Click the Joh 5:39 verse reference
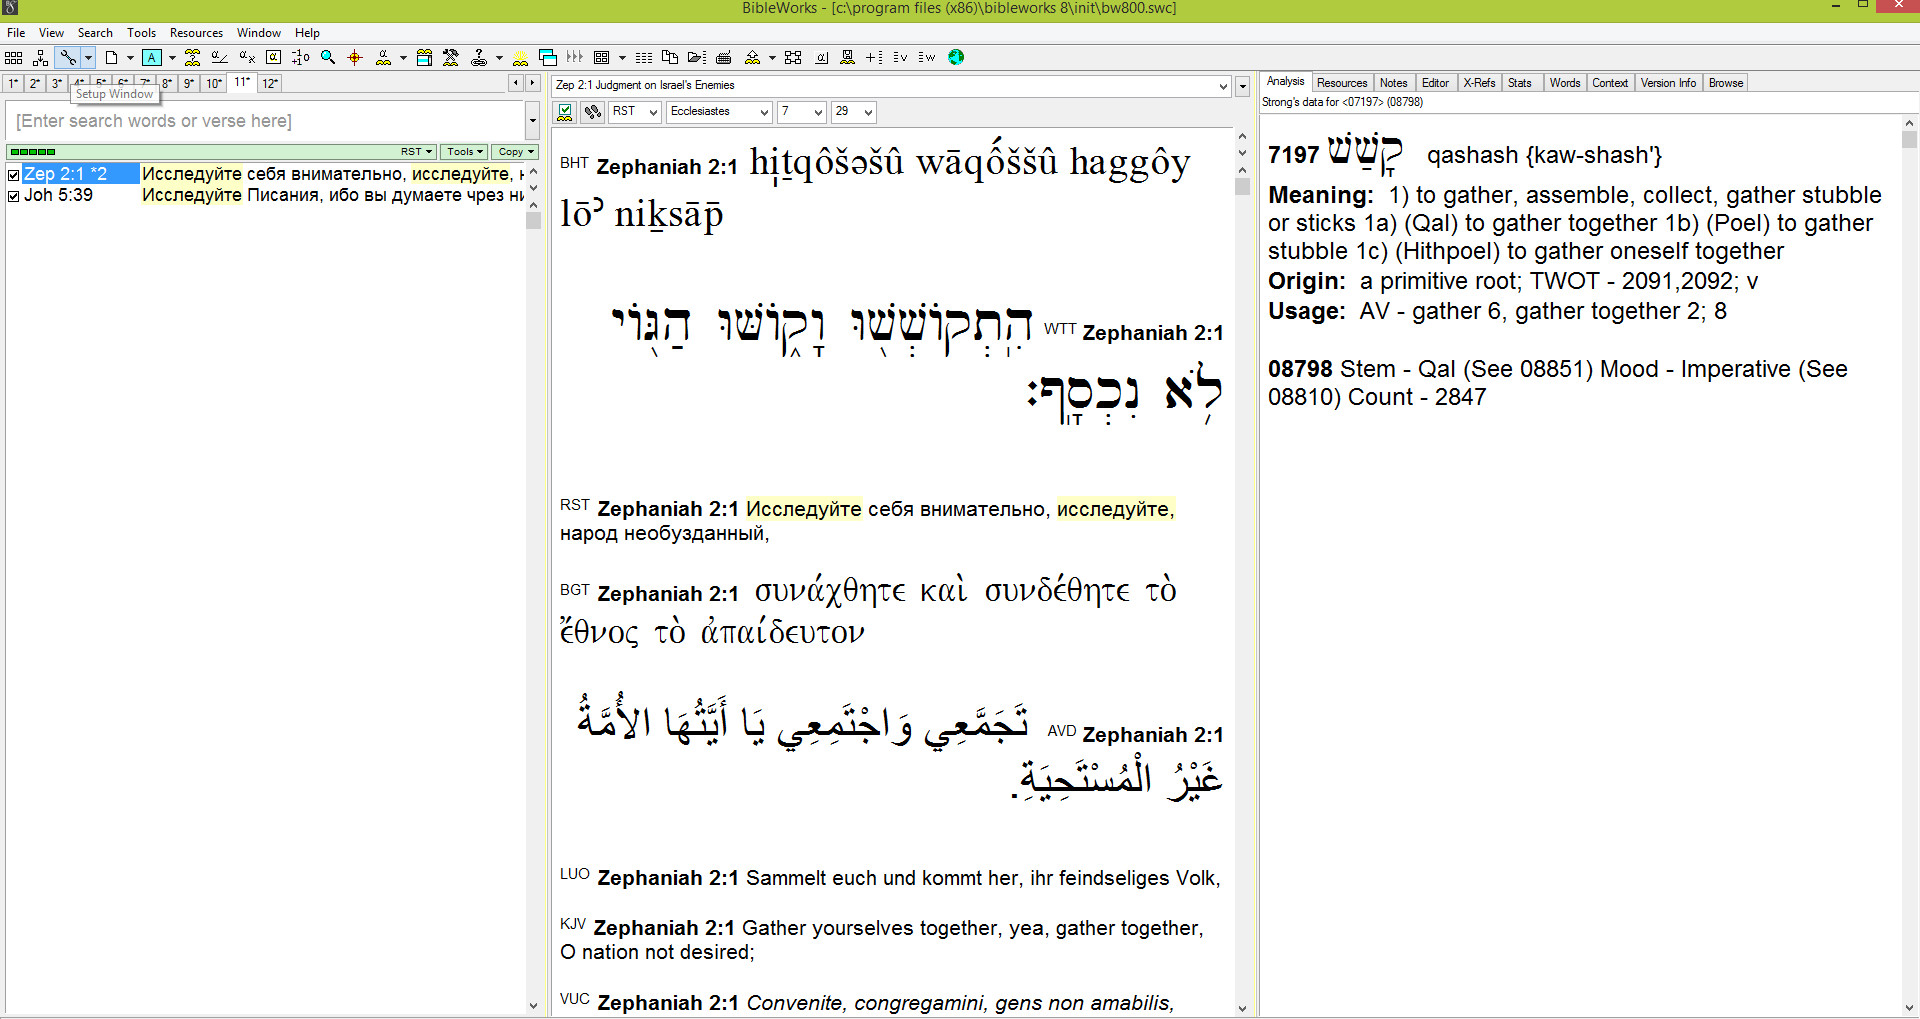1920x1019 pixels. point(58,195)
